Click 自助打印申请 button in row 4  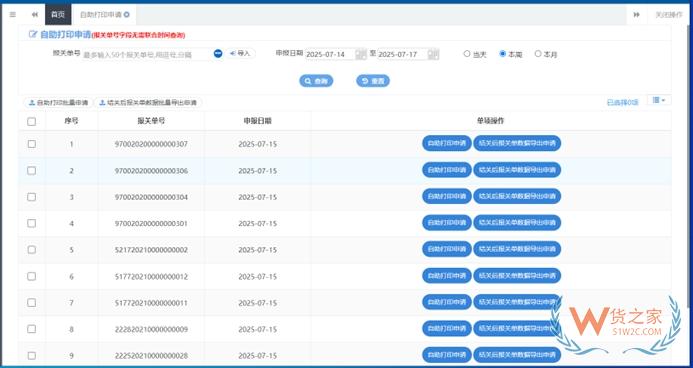coord(447,223)
